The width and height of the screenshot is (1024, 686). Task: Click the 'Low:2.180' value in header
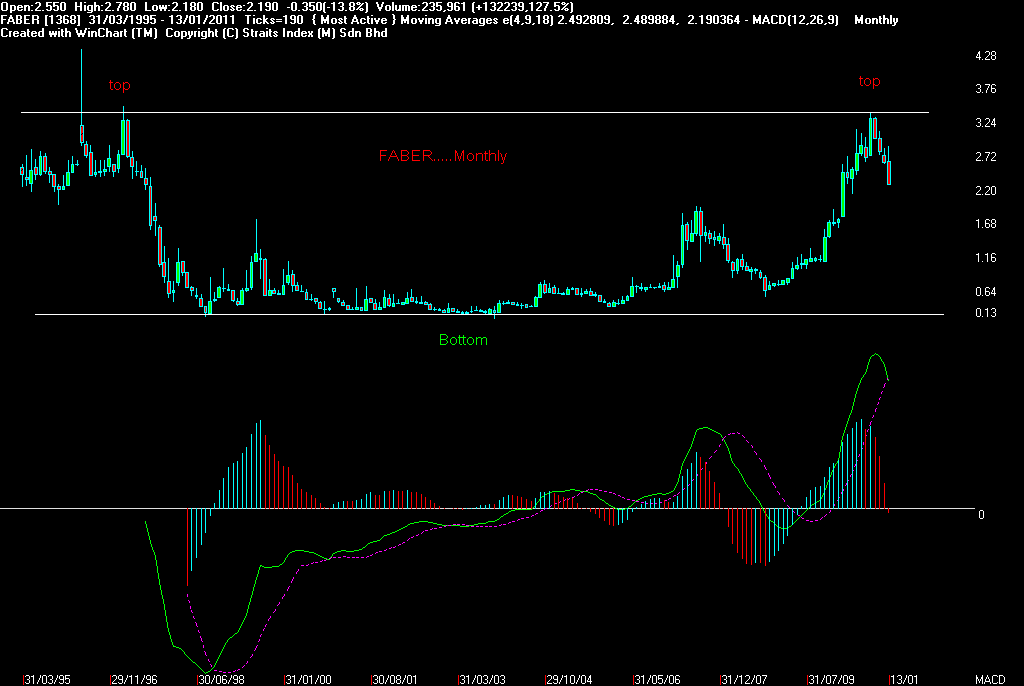tap(174, 7)
